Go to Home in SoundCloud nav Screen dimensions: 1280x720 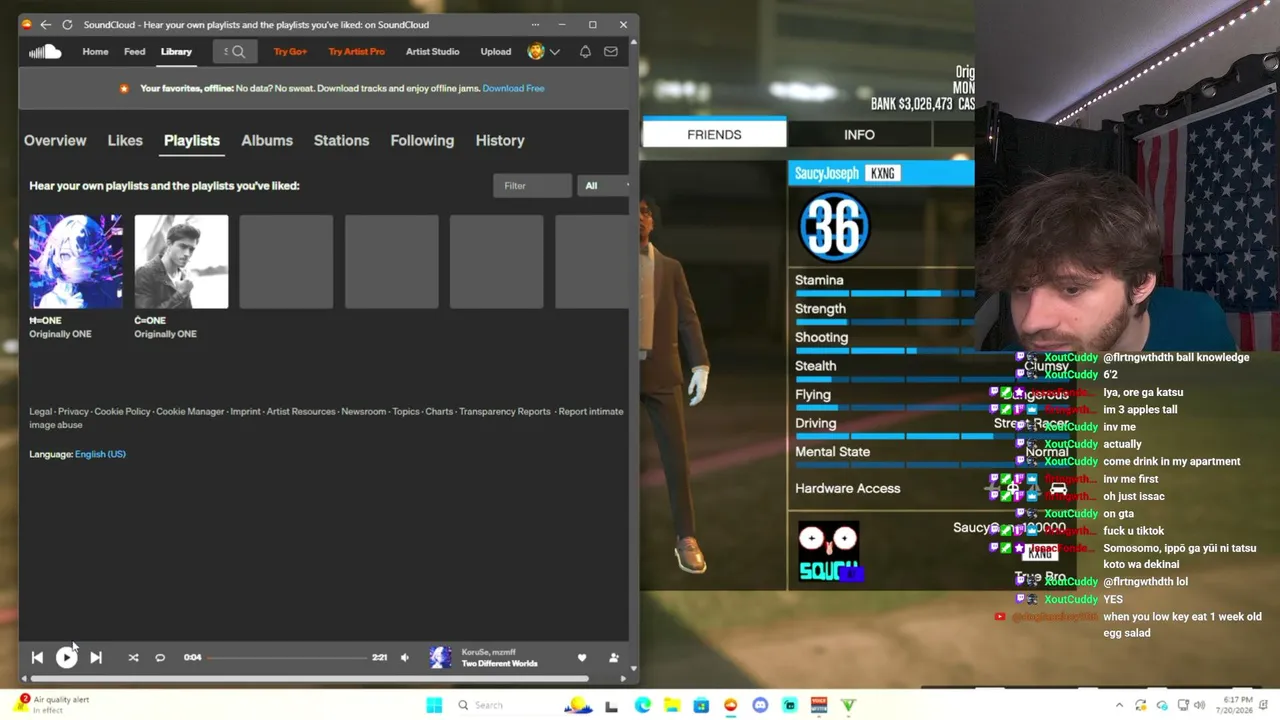pyautogui.click(x=95, y=52)
